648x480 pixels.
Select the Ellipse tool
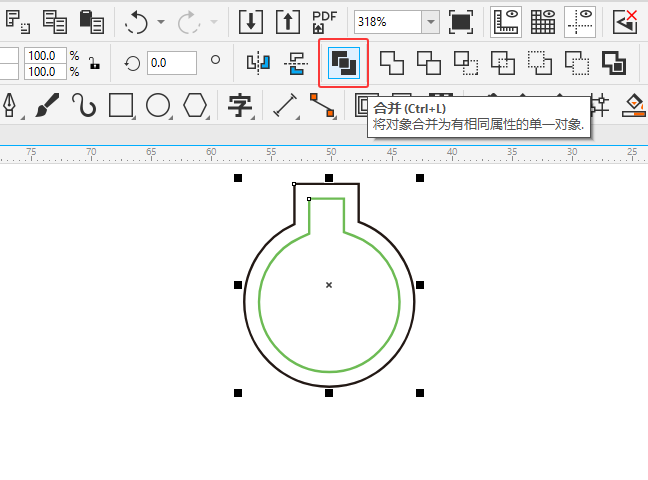[158, 105]
